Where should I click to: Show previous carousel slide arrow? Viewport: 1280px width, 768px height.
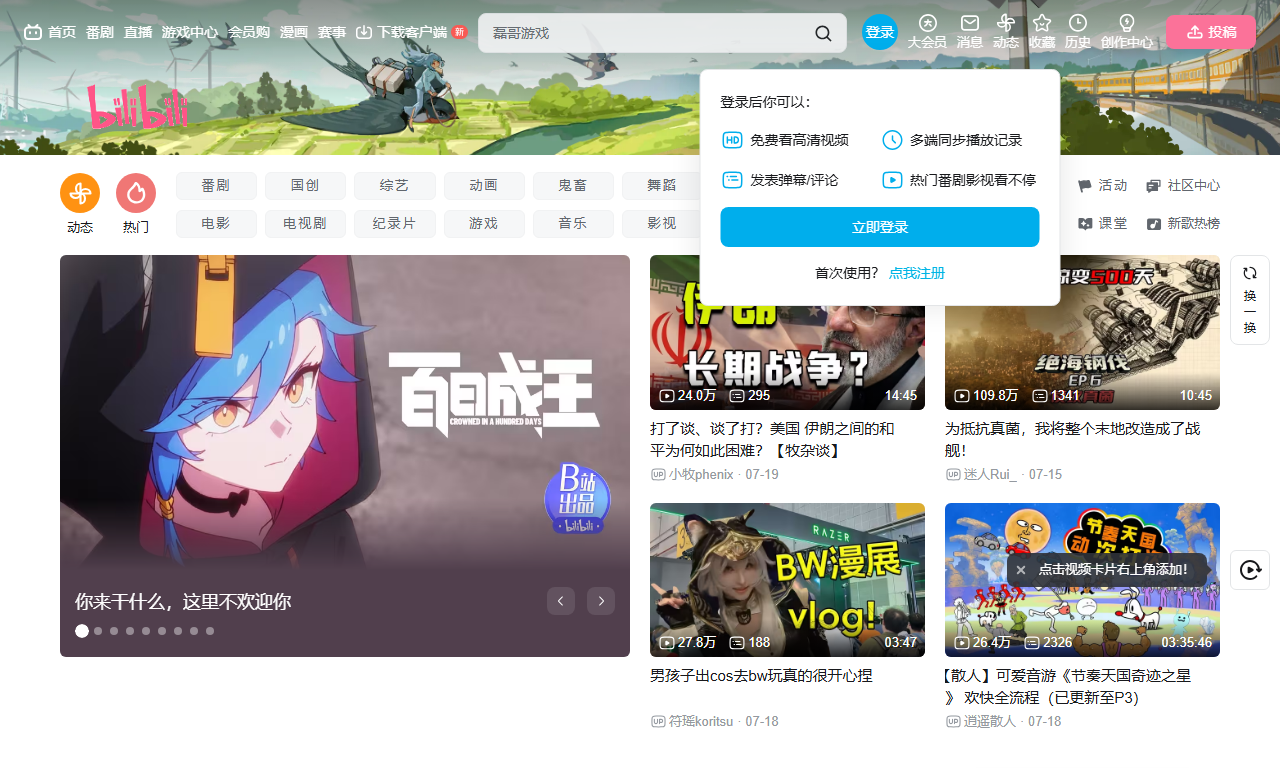(561, 601)
